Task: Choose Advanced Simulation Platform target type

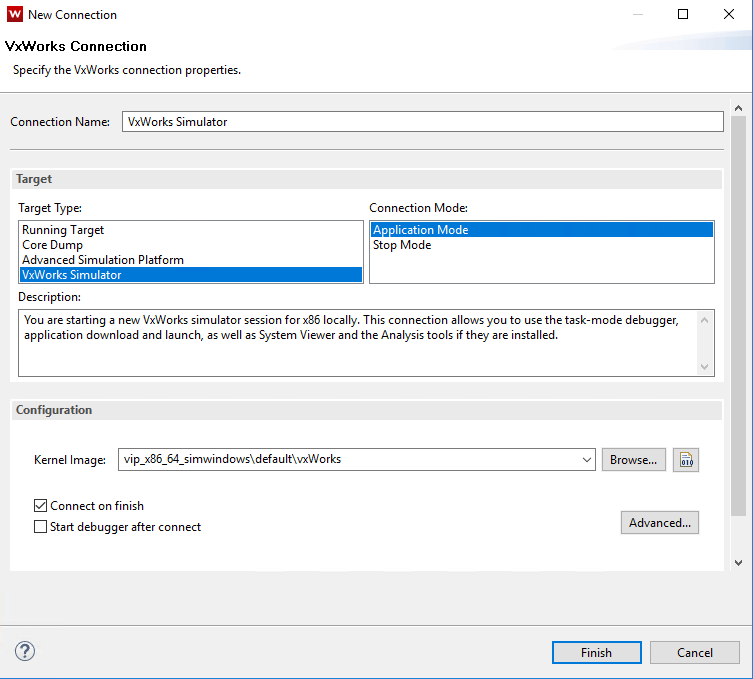Action: click(191, 260)
